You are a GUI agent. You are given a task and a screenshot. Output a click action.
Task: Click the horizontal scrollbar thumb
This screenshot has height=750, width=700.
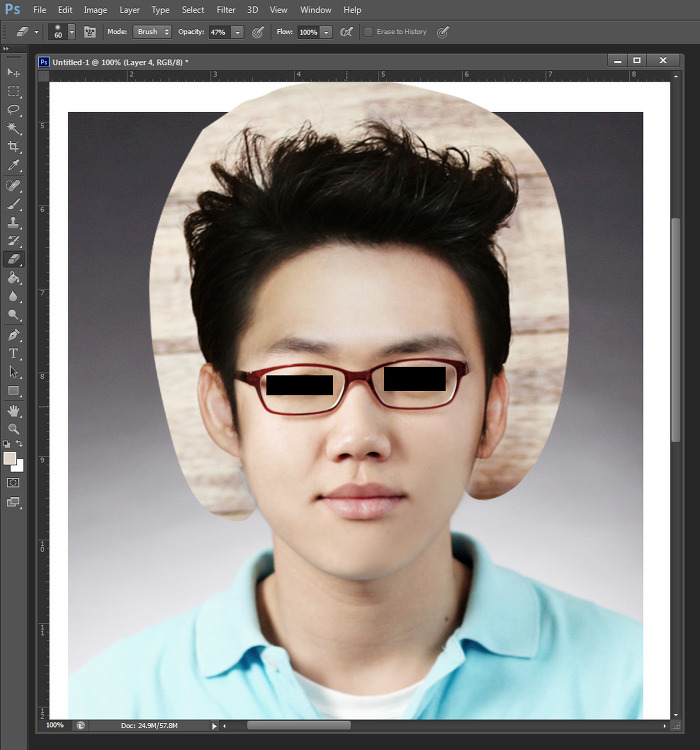(299, 726)
